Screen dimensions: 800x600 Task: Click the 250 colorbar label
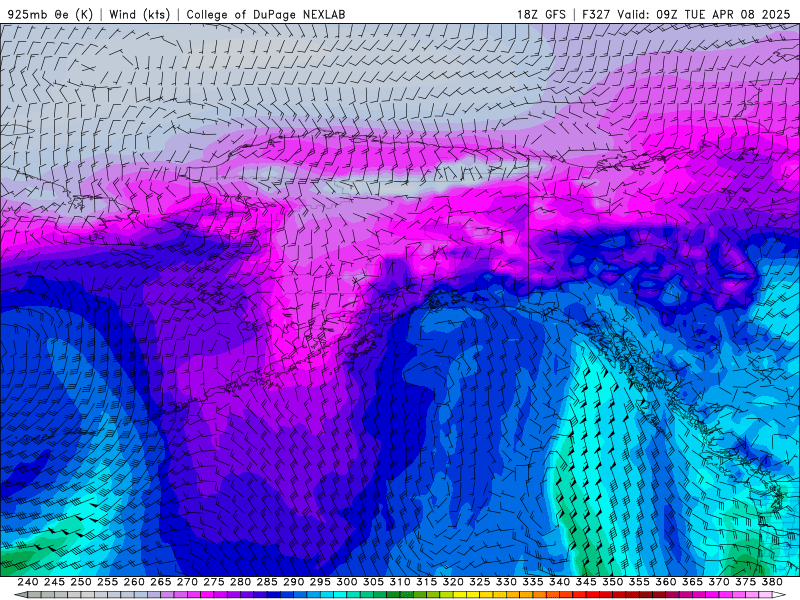click(x=81, y=582)
